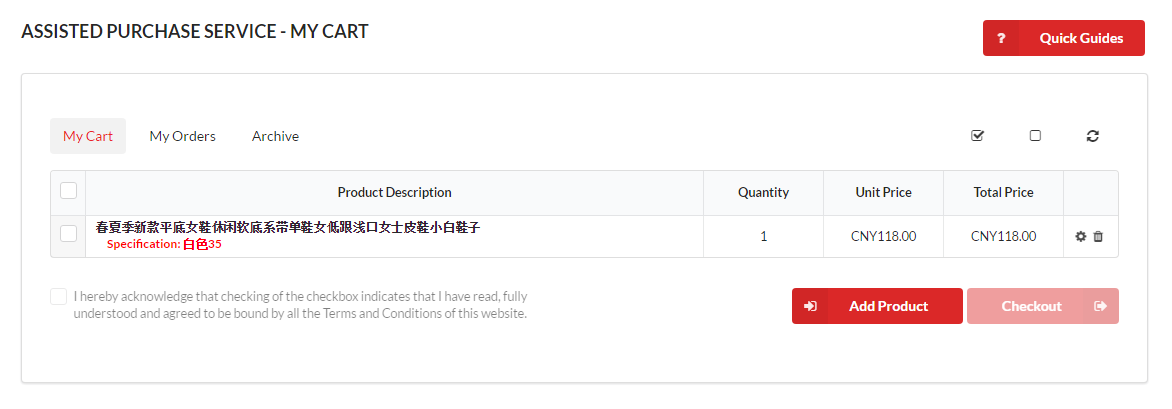Click the Add Product button
Image resolution: width=1172 pixels, height=409 pixels.
click(x=878, y=307)
